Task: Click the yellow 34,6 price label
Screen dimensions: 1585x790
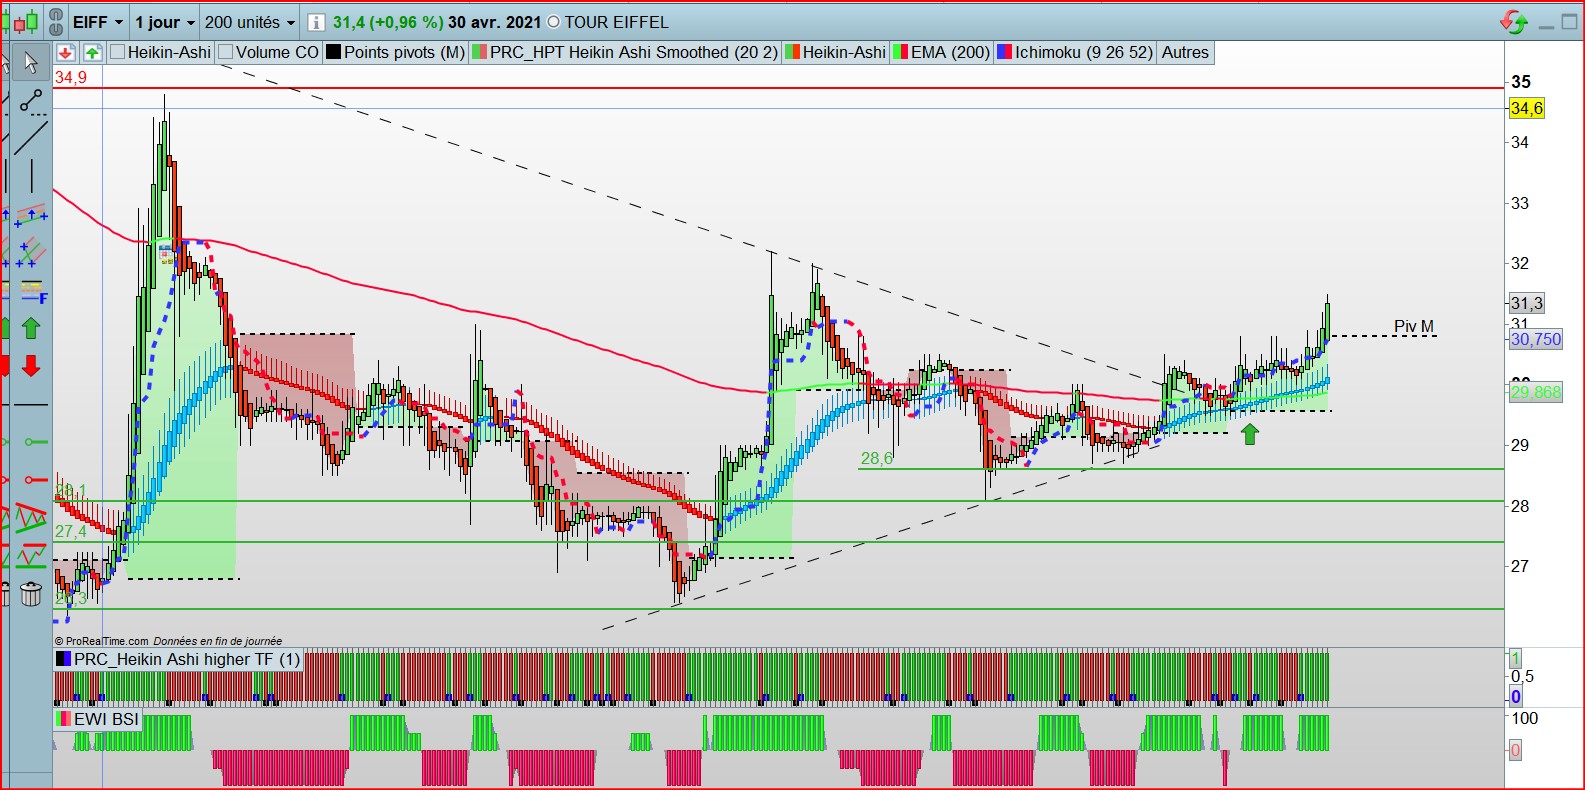Action: (x=1526, y=108)
